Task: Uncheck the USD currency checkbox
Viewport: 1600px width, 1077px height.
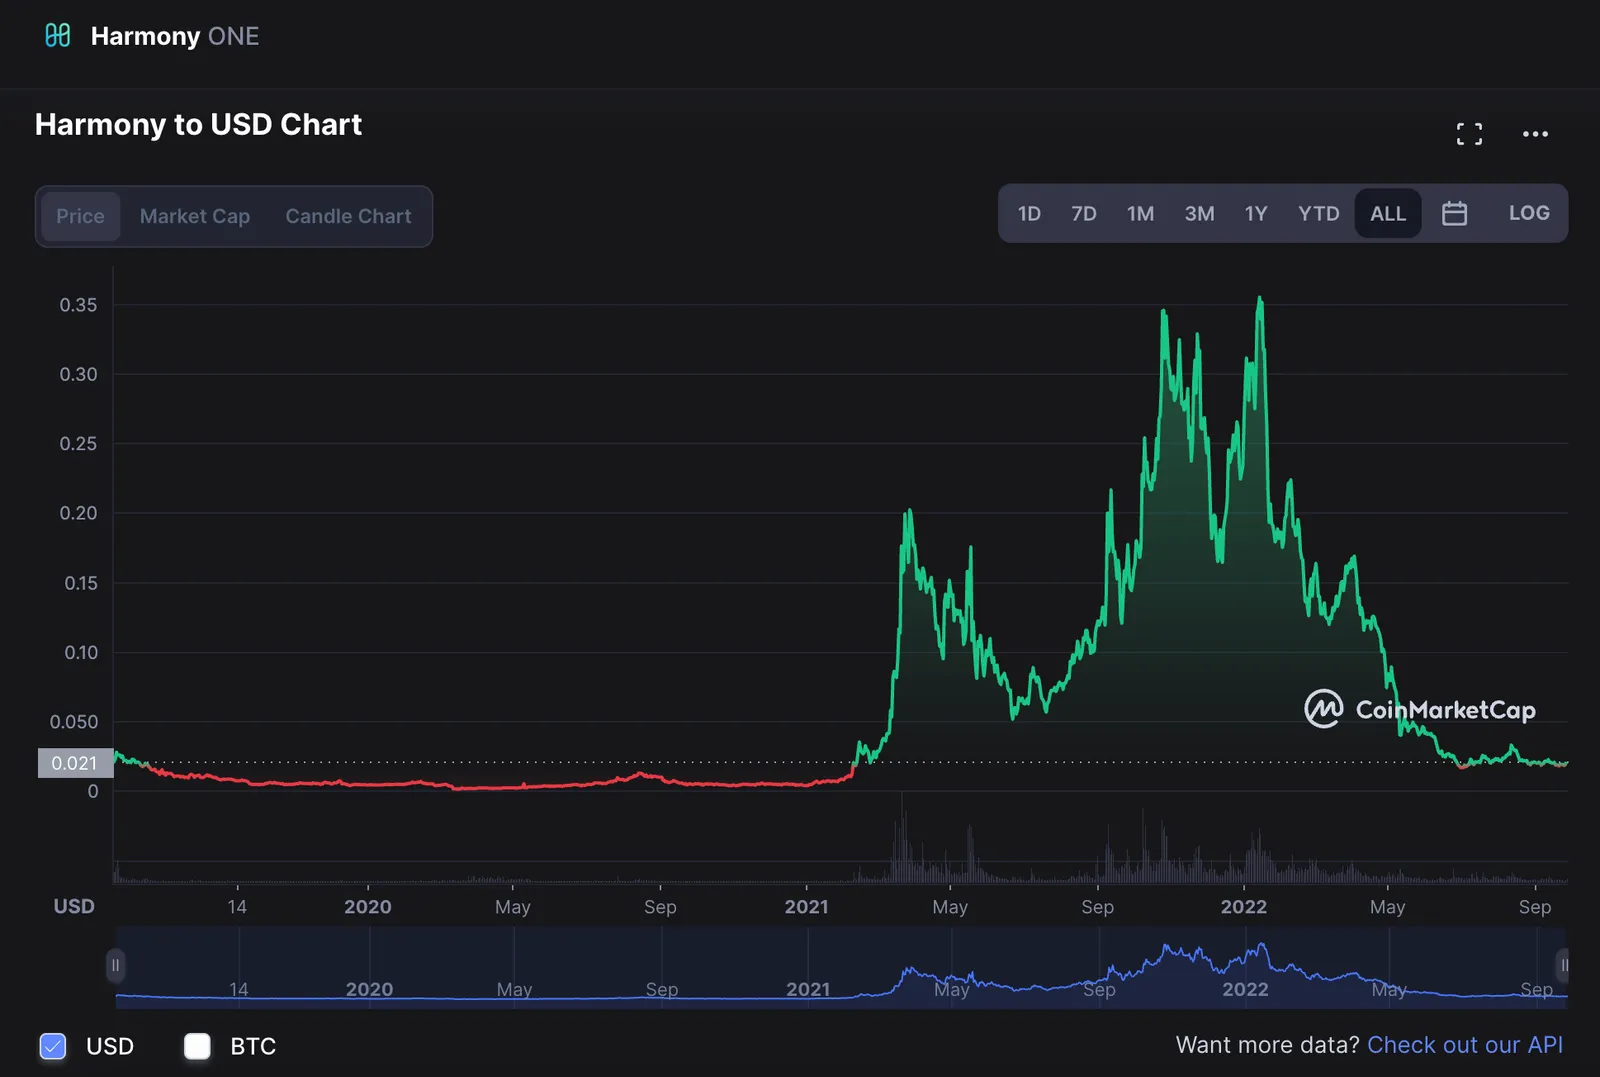Action: point(53,1046)
